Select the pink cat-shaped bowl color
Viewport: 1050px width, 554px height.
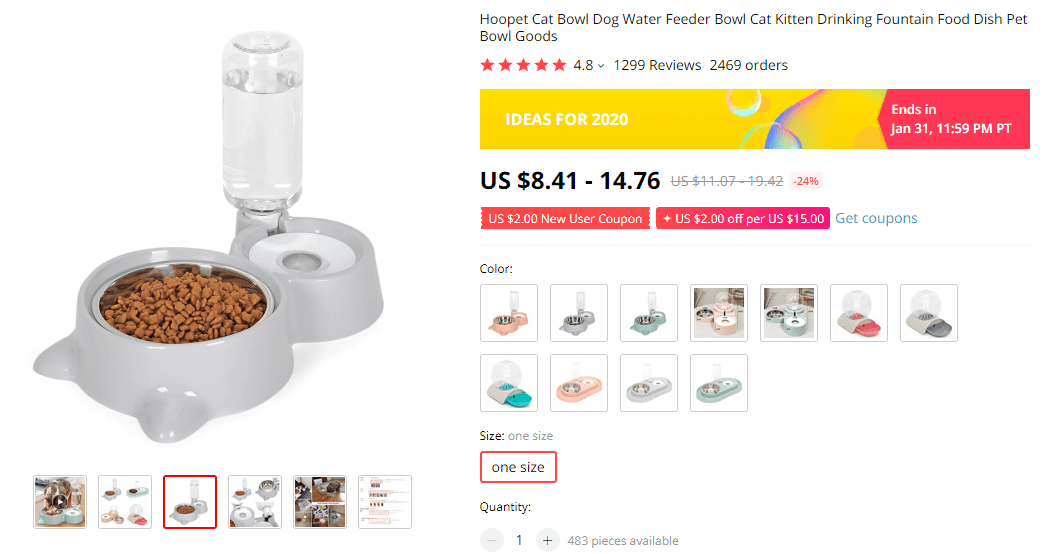509,313
